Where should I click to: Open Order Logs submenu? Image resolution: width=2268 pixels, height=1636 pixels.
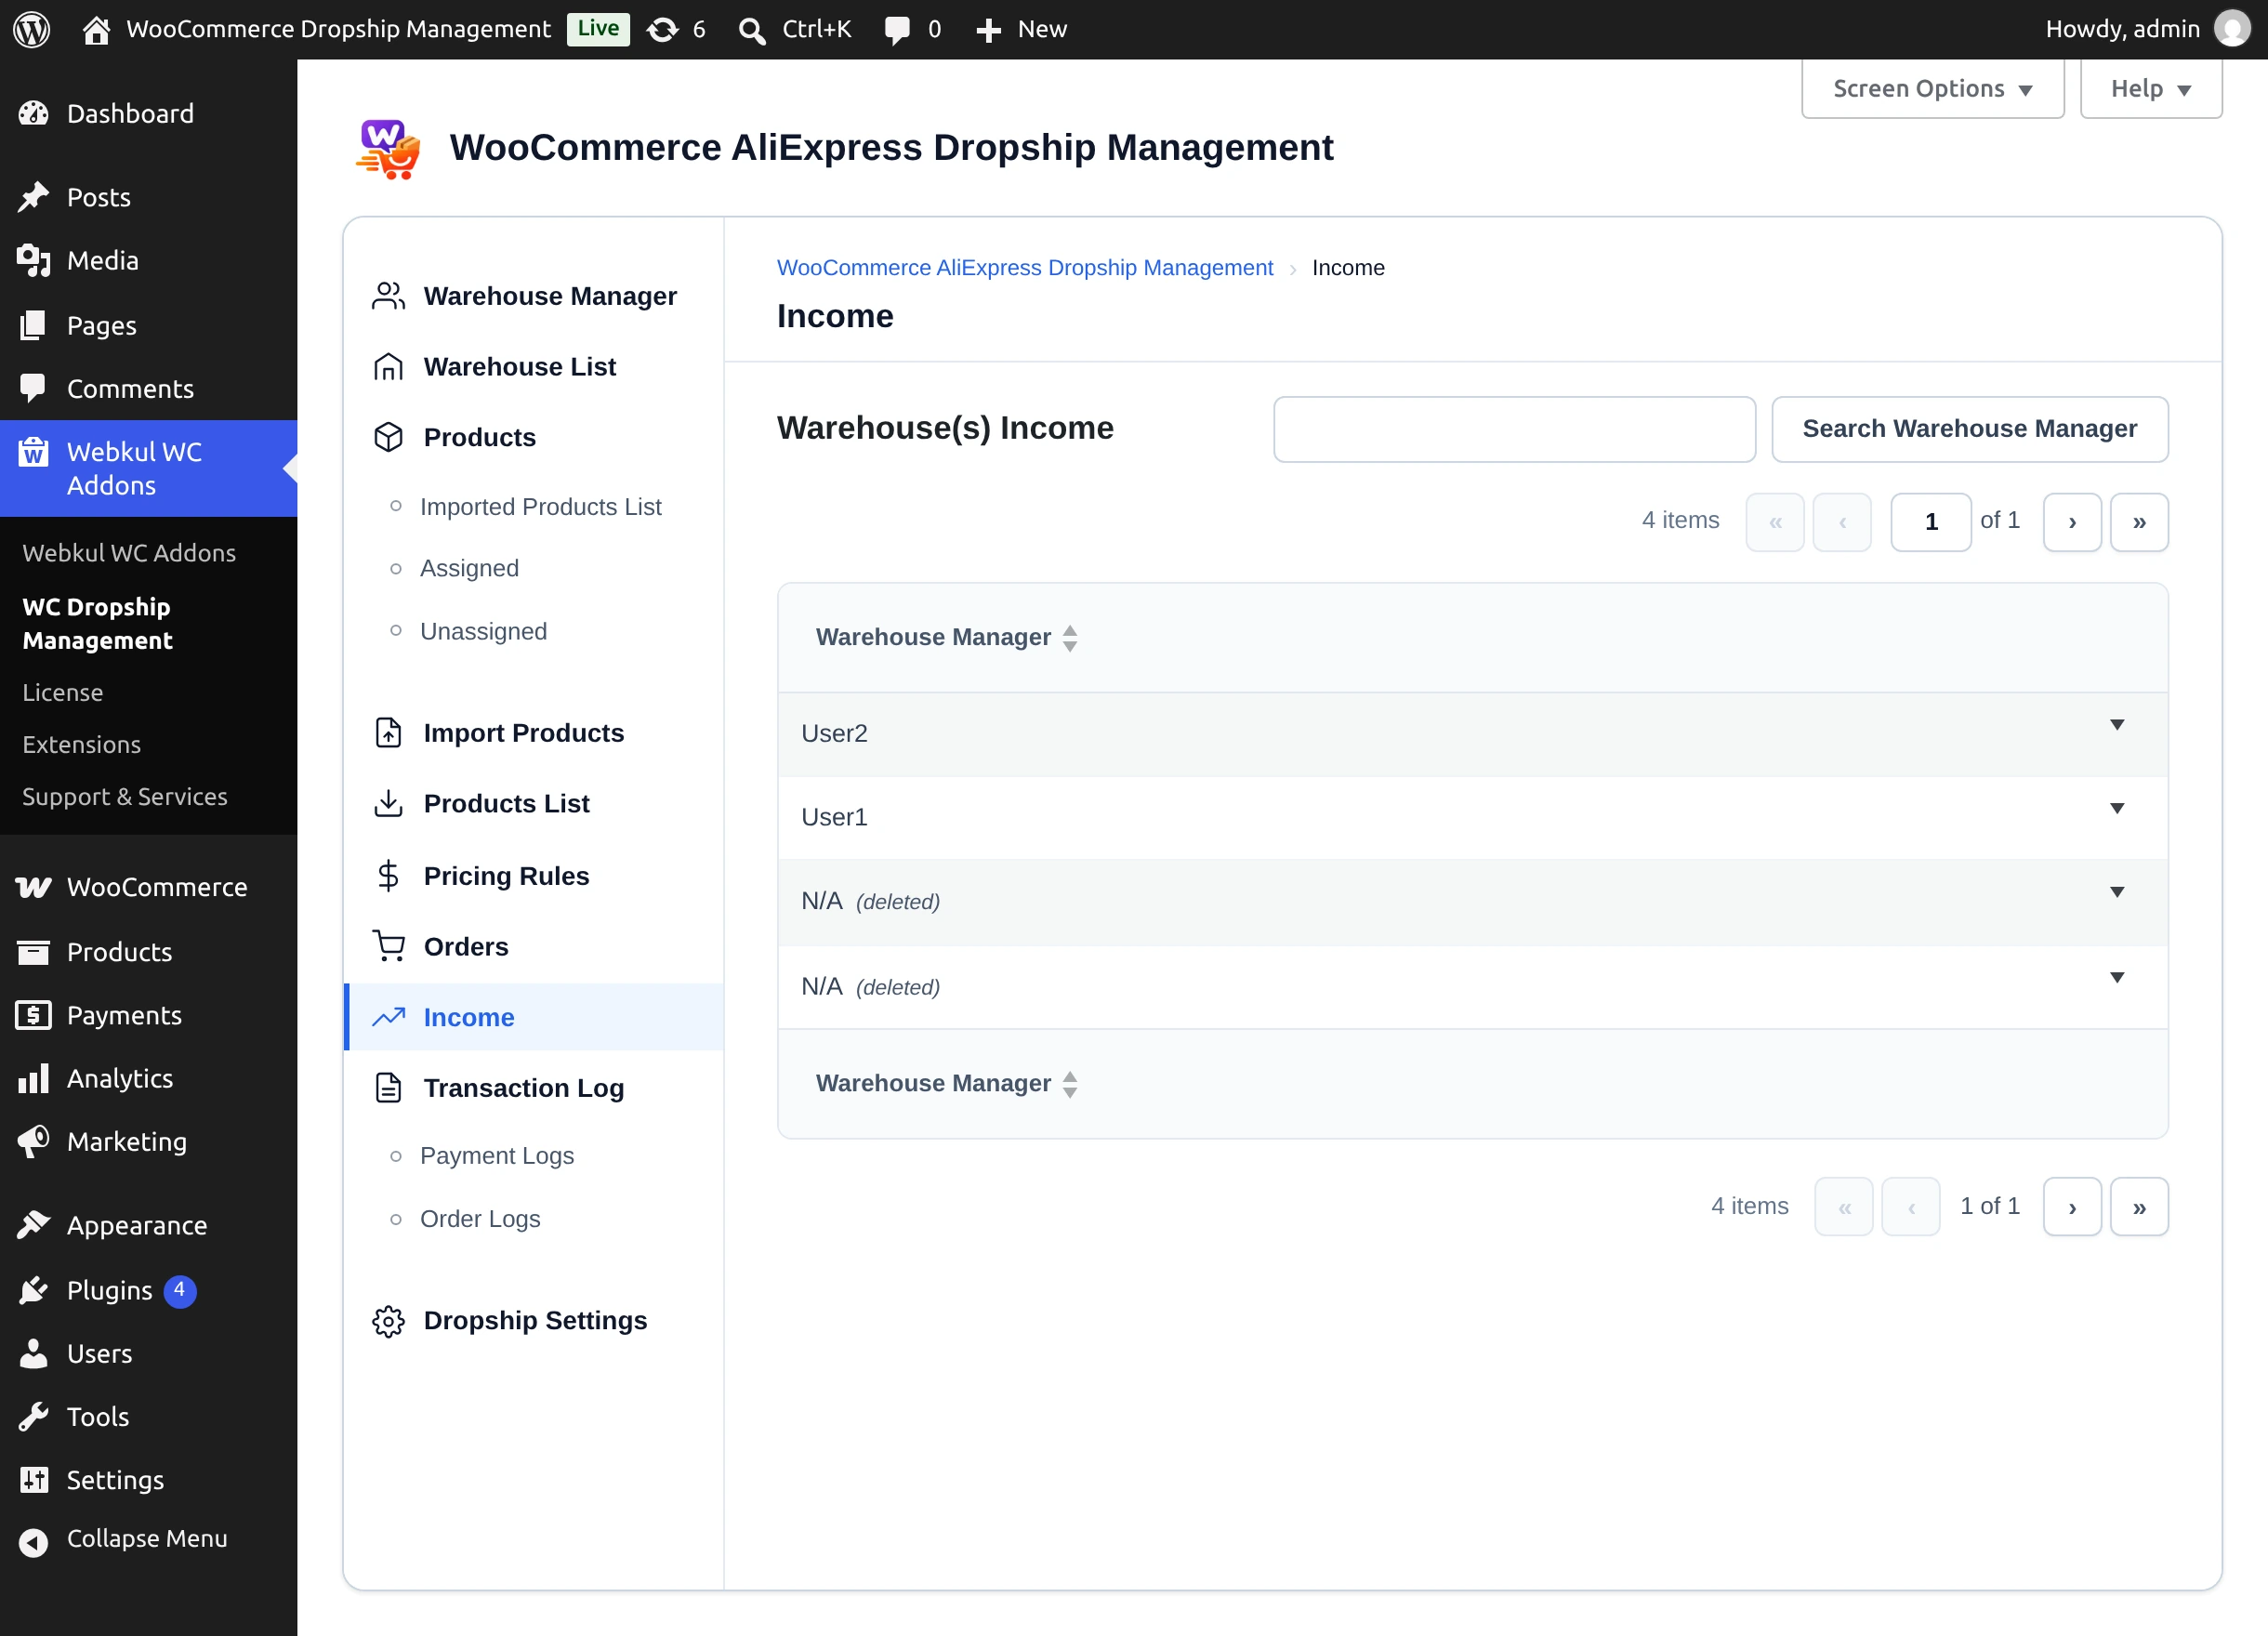pyautogui.click(x=480, y=1219)
